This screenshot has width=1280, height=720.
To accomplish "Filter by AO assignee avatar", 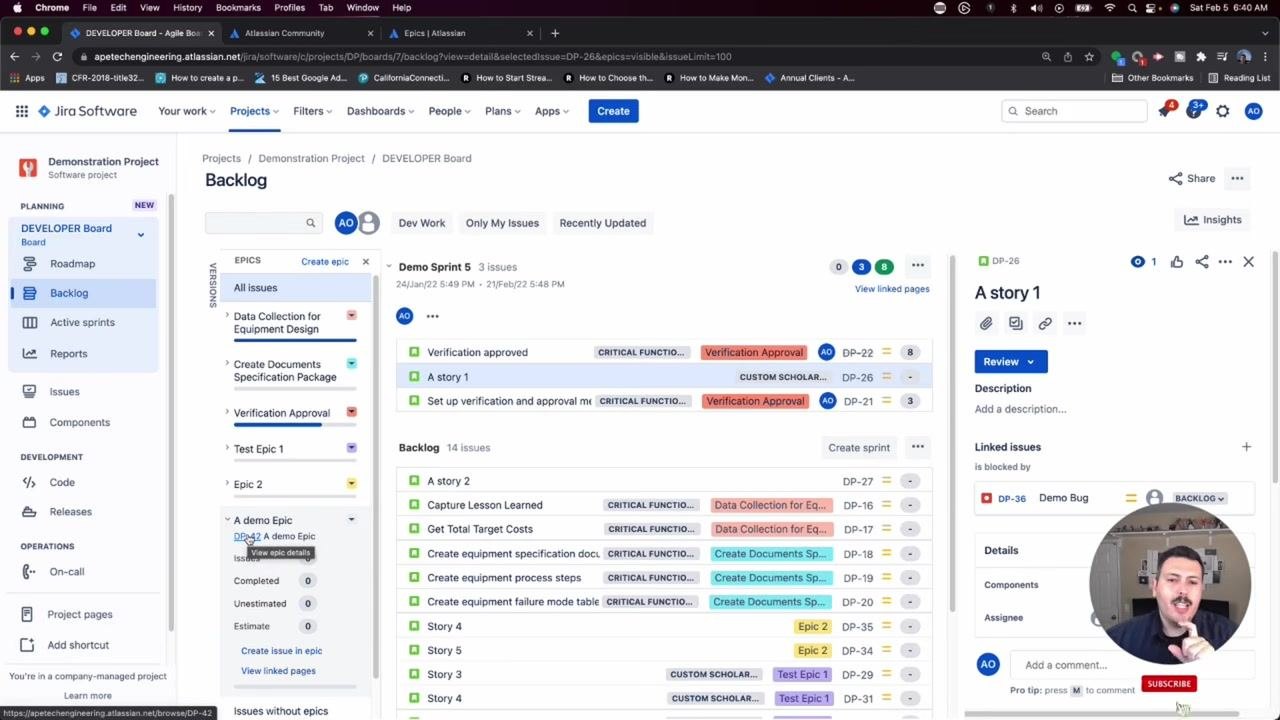I will (x=346, y=223).
